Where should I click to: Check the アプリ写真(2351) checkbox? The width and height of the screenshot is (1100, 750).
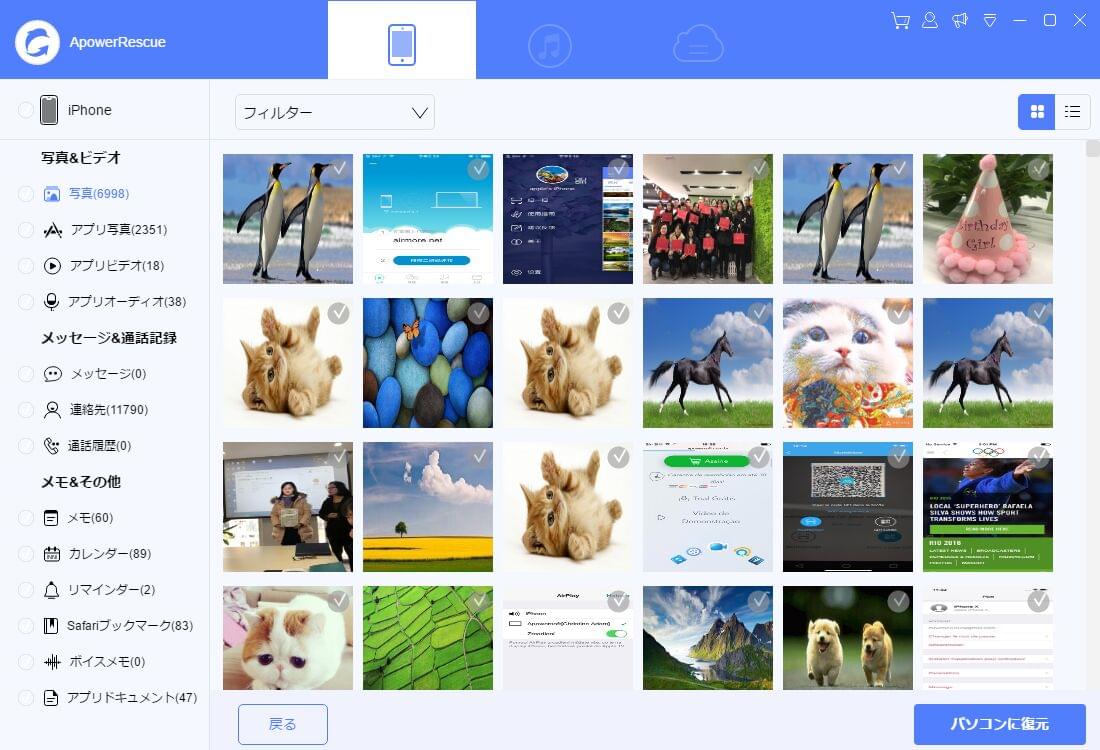click(26, 230)
